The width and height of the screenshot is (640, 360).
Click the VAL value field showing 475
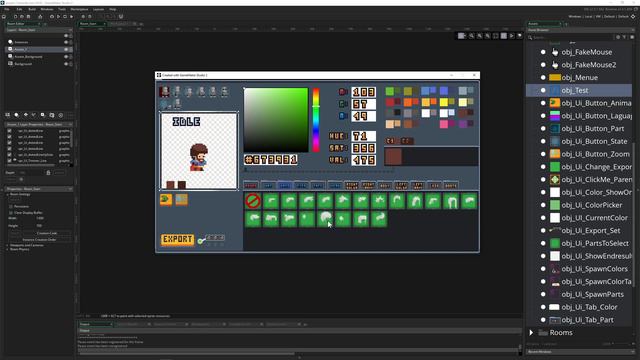[x=363, y=160]
